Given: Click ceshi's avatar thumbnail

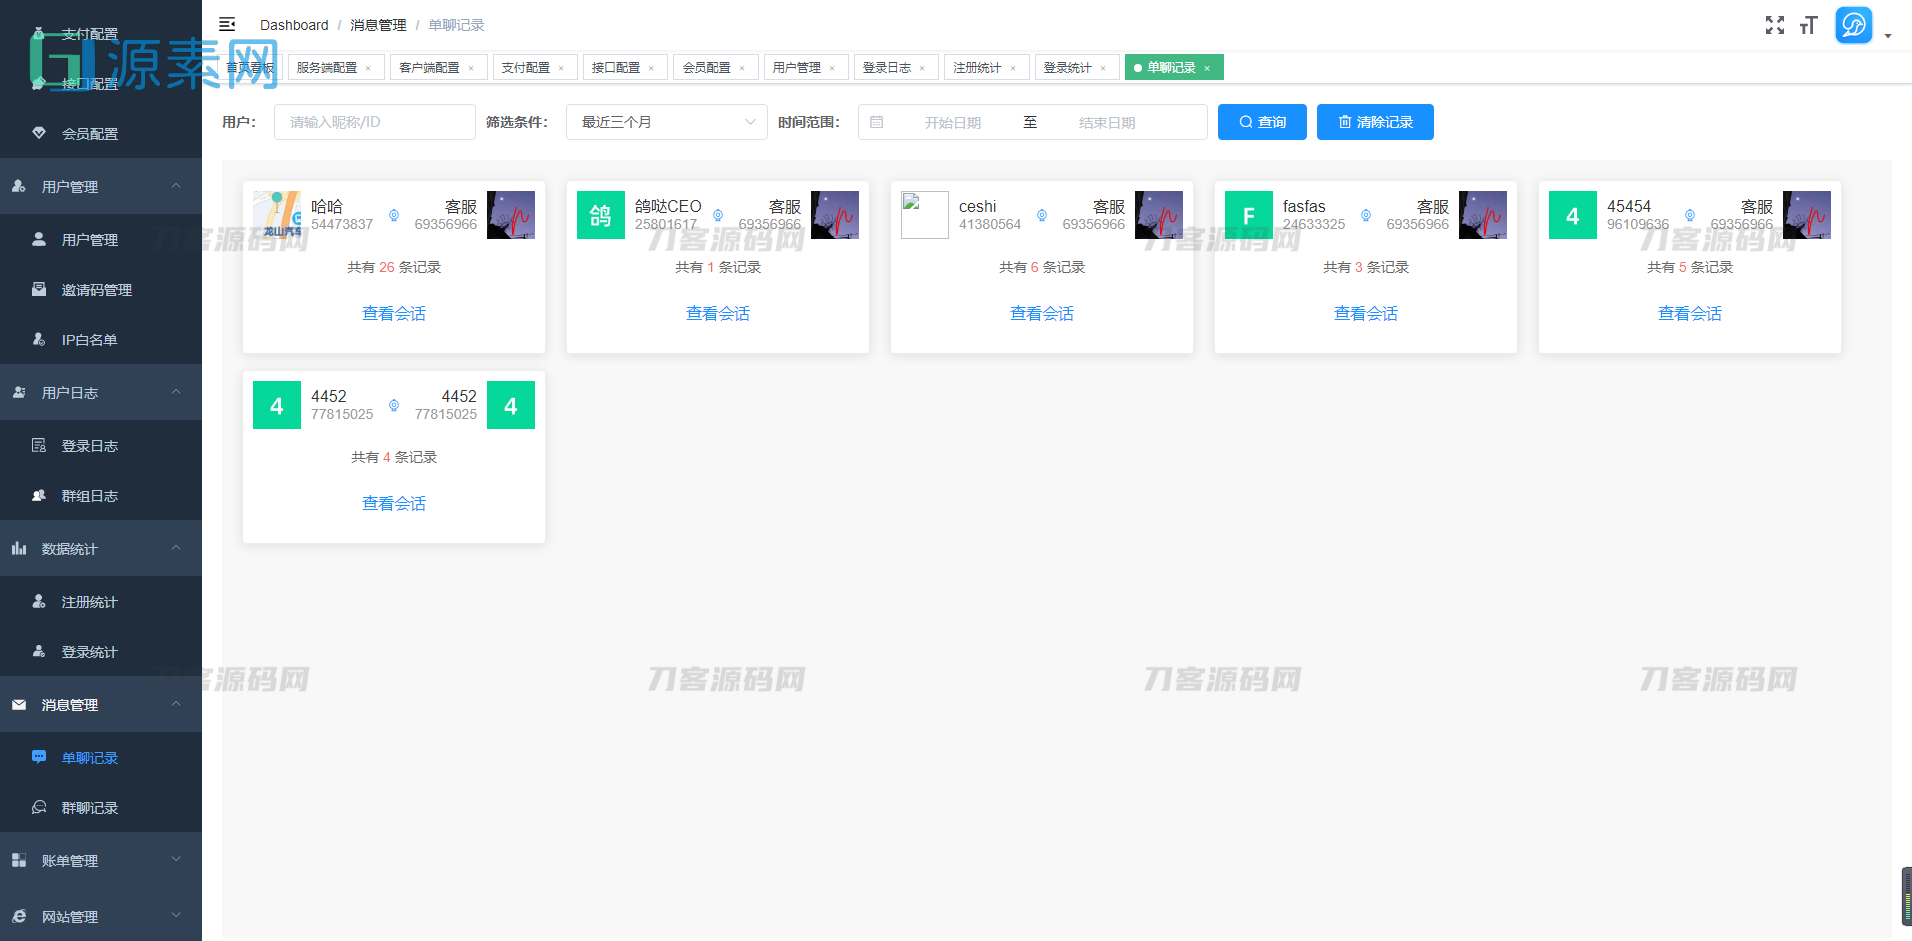Looking at the screenshot, I should click(923, 214).
